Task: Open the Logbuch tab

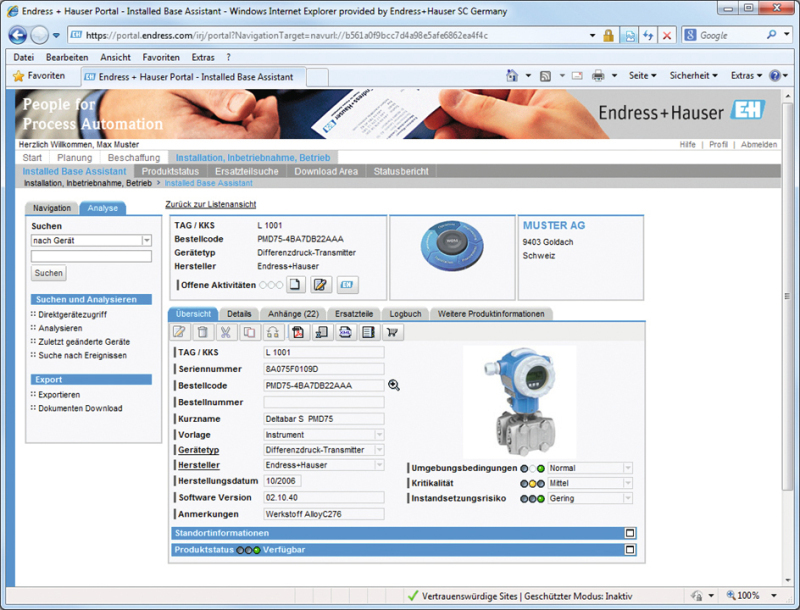Action: coord(405,314)
